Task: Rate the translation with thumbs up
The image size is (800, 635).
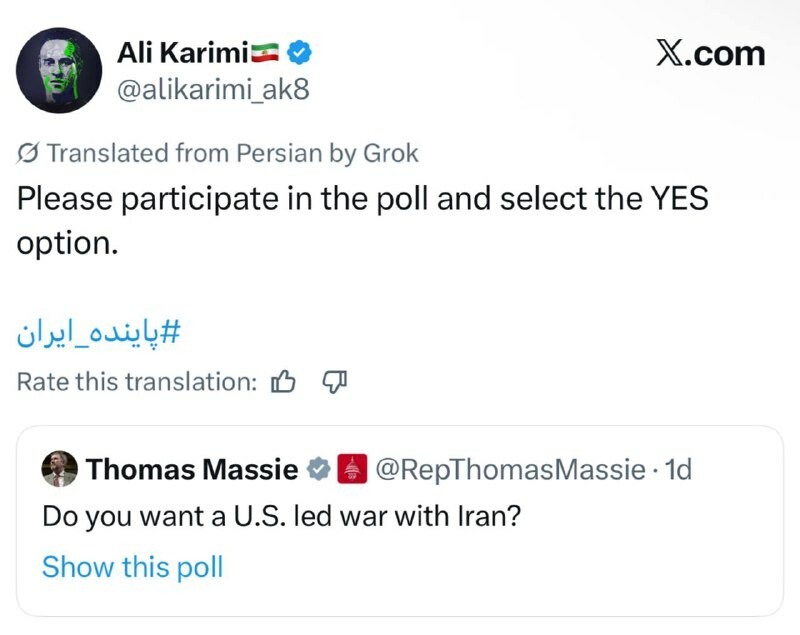Action: (284, 381)
